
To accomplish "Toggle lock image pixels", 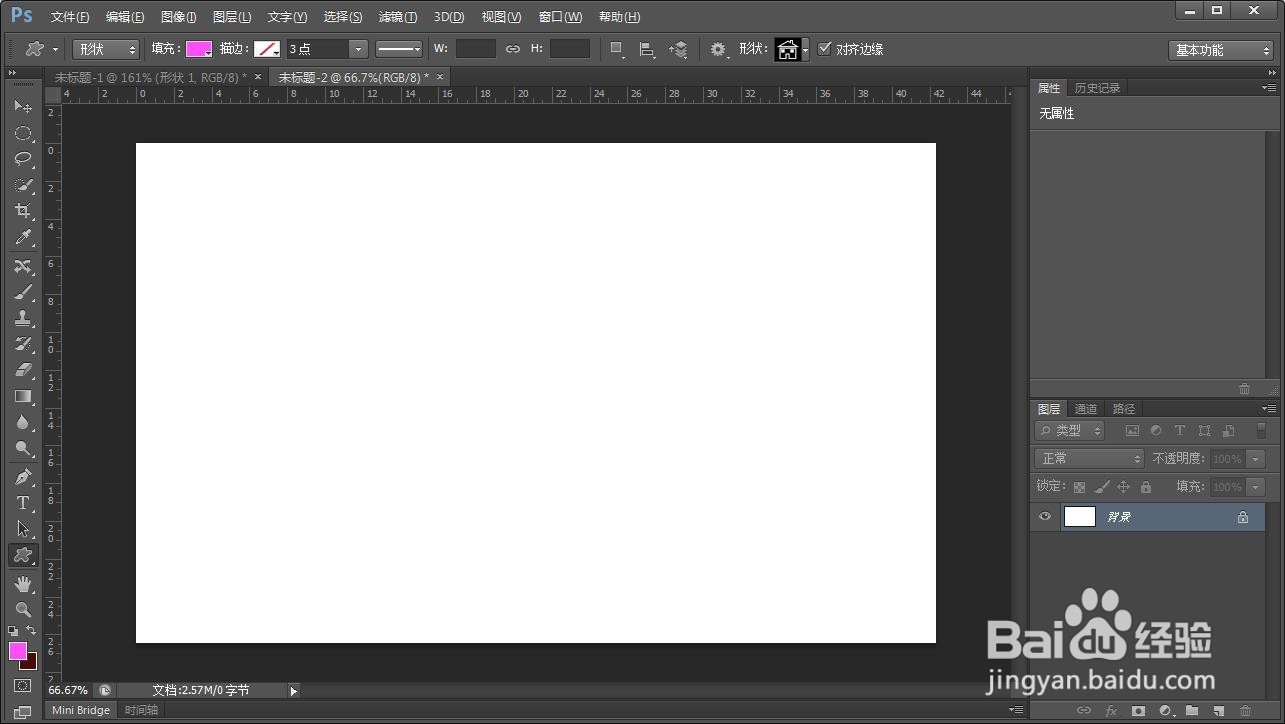I will click(1101, 487).
